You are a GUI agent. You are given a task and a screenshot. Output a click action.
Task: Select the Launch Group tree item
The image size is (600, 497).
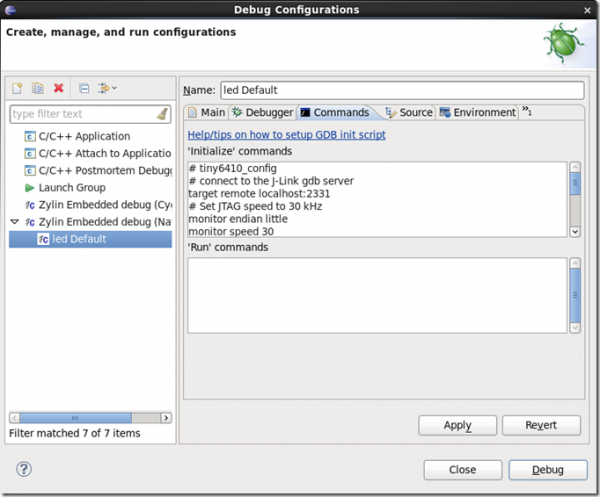pyautogui.click(x=71, y=187)
